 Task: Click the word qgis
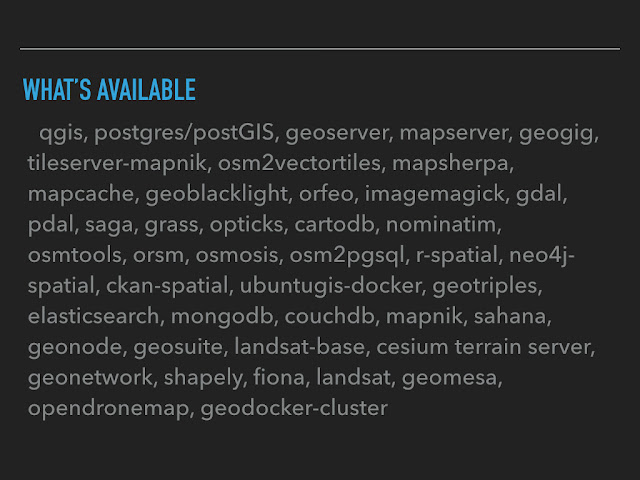click(61, 134)
